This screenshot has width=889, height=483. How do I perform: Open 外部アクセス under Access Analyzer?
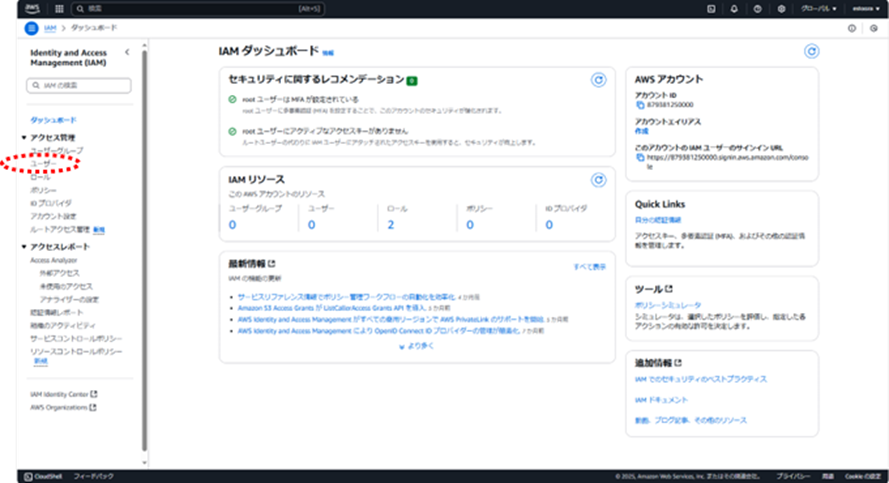(x=59, y=273)
